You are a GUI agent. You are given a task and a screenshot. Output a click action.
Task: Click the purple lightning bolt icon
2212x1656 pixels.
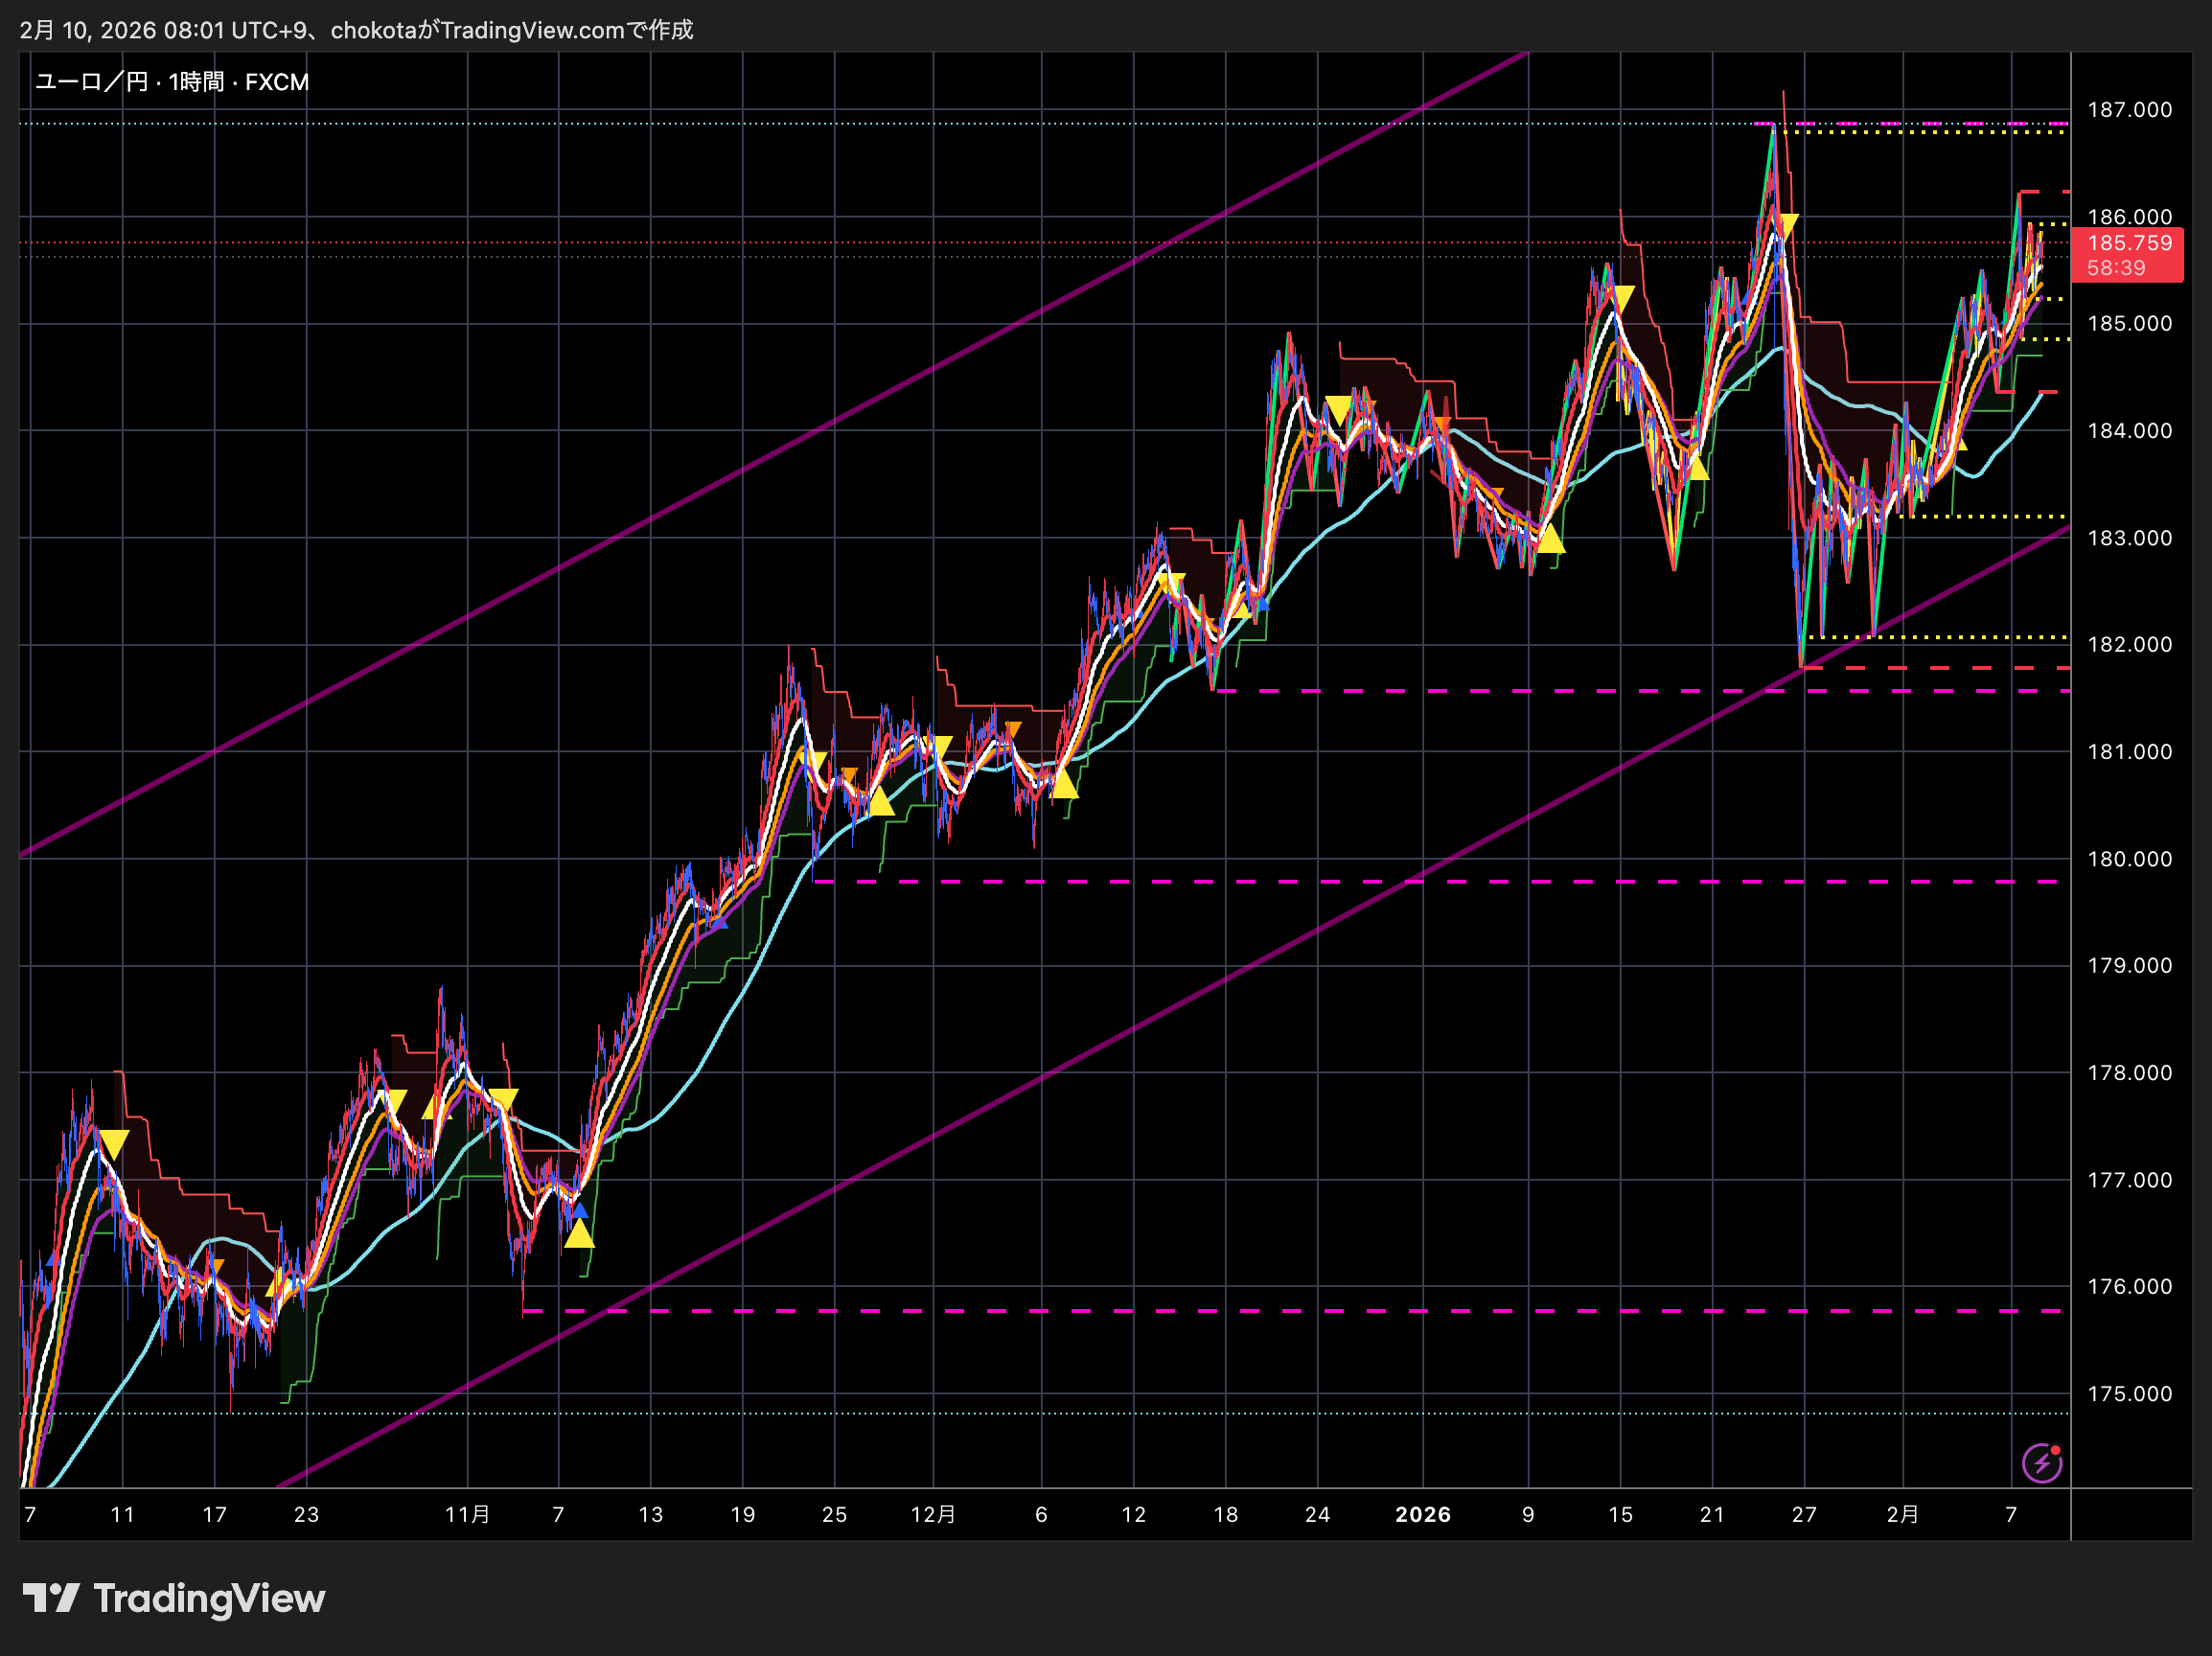coord(2041,1463)
